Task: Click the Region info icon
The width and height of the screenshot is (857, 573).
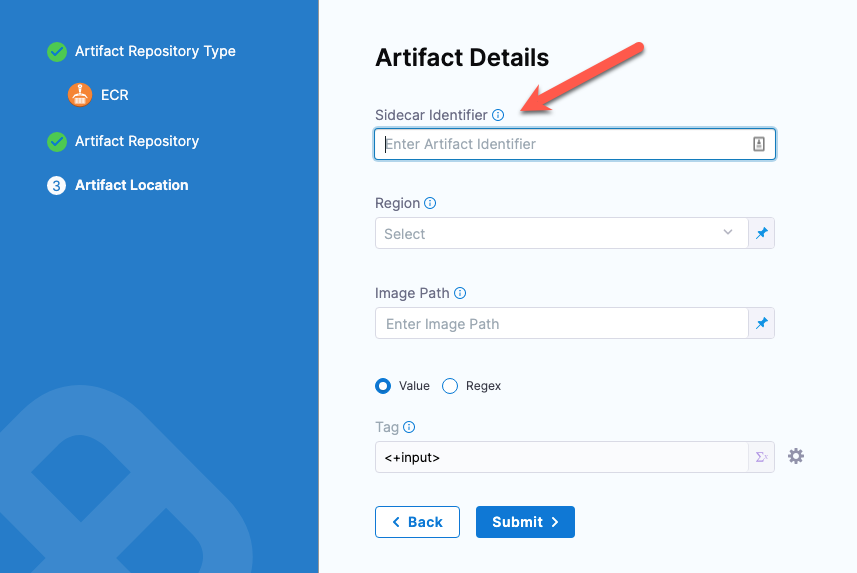Action: pyautogui.click(x=430, y=203)
